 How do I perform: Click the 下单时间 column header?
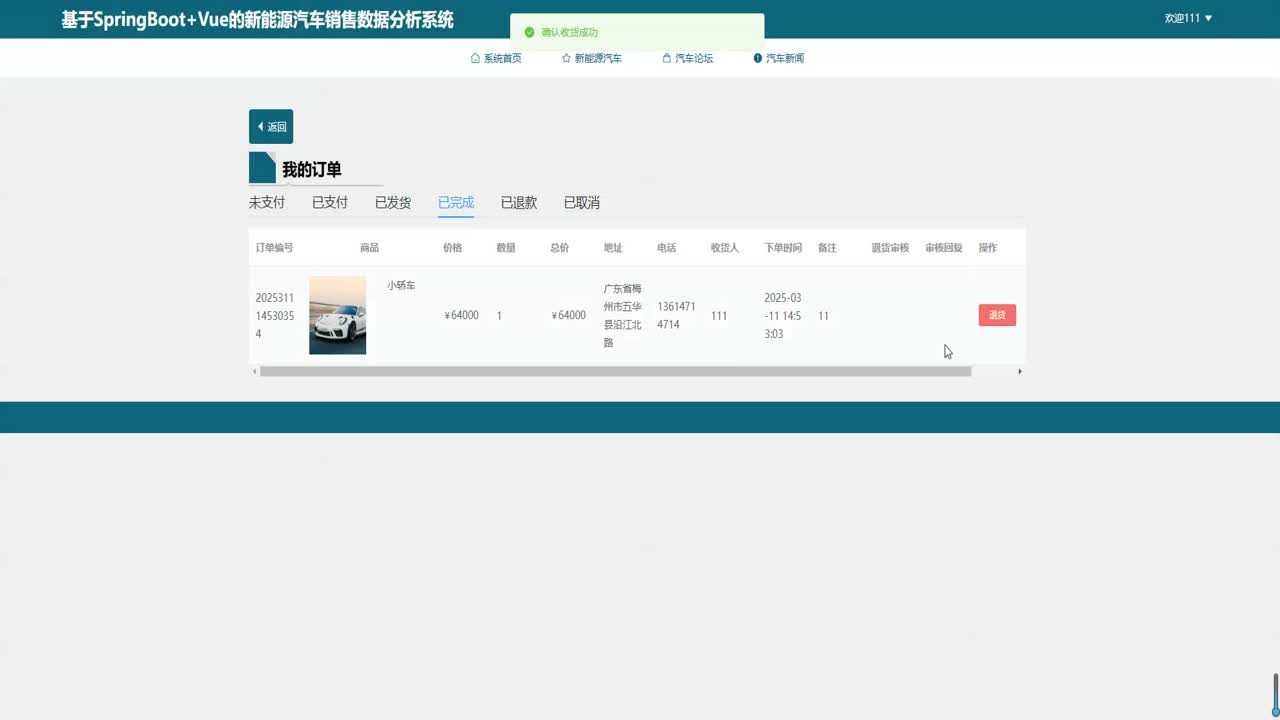(783, 247)
